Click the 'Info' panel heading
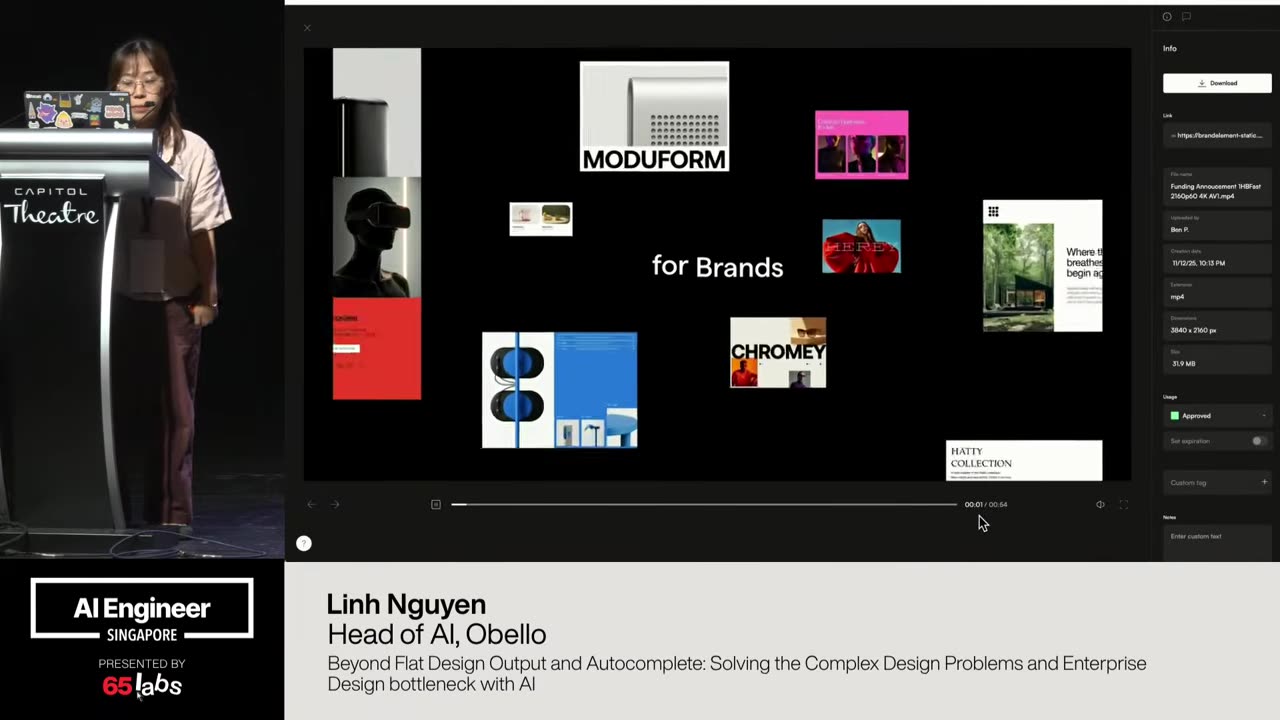Screen dimensions: 1280x720 1169,48
